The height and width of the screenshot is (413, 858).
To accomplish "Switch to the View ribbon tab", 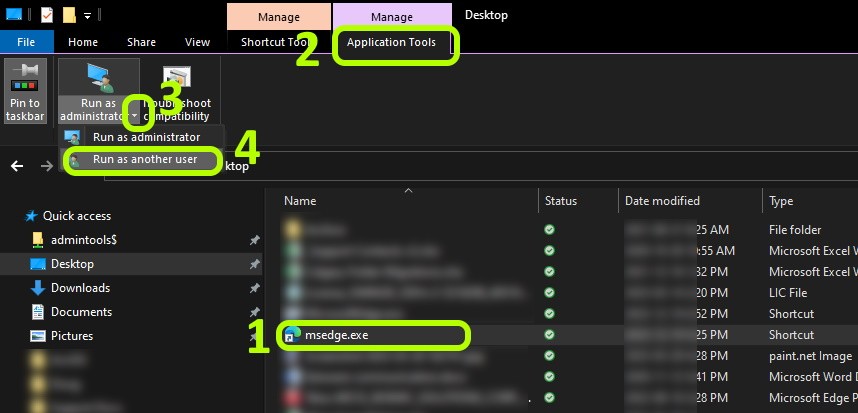I will point(198,42).
